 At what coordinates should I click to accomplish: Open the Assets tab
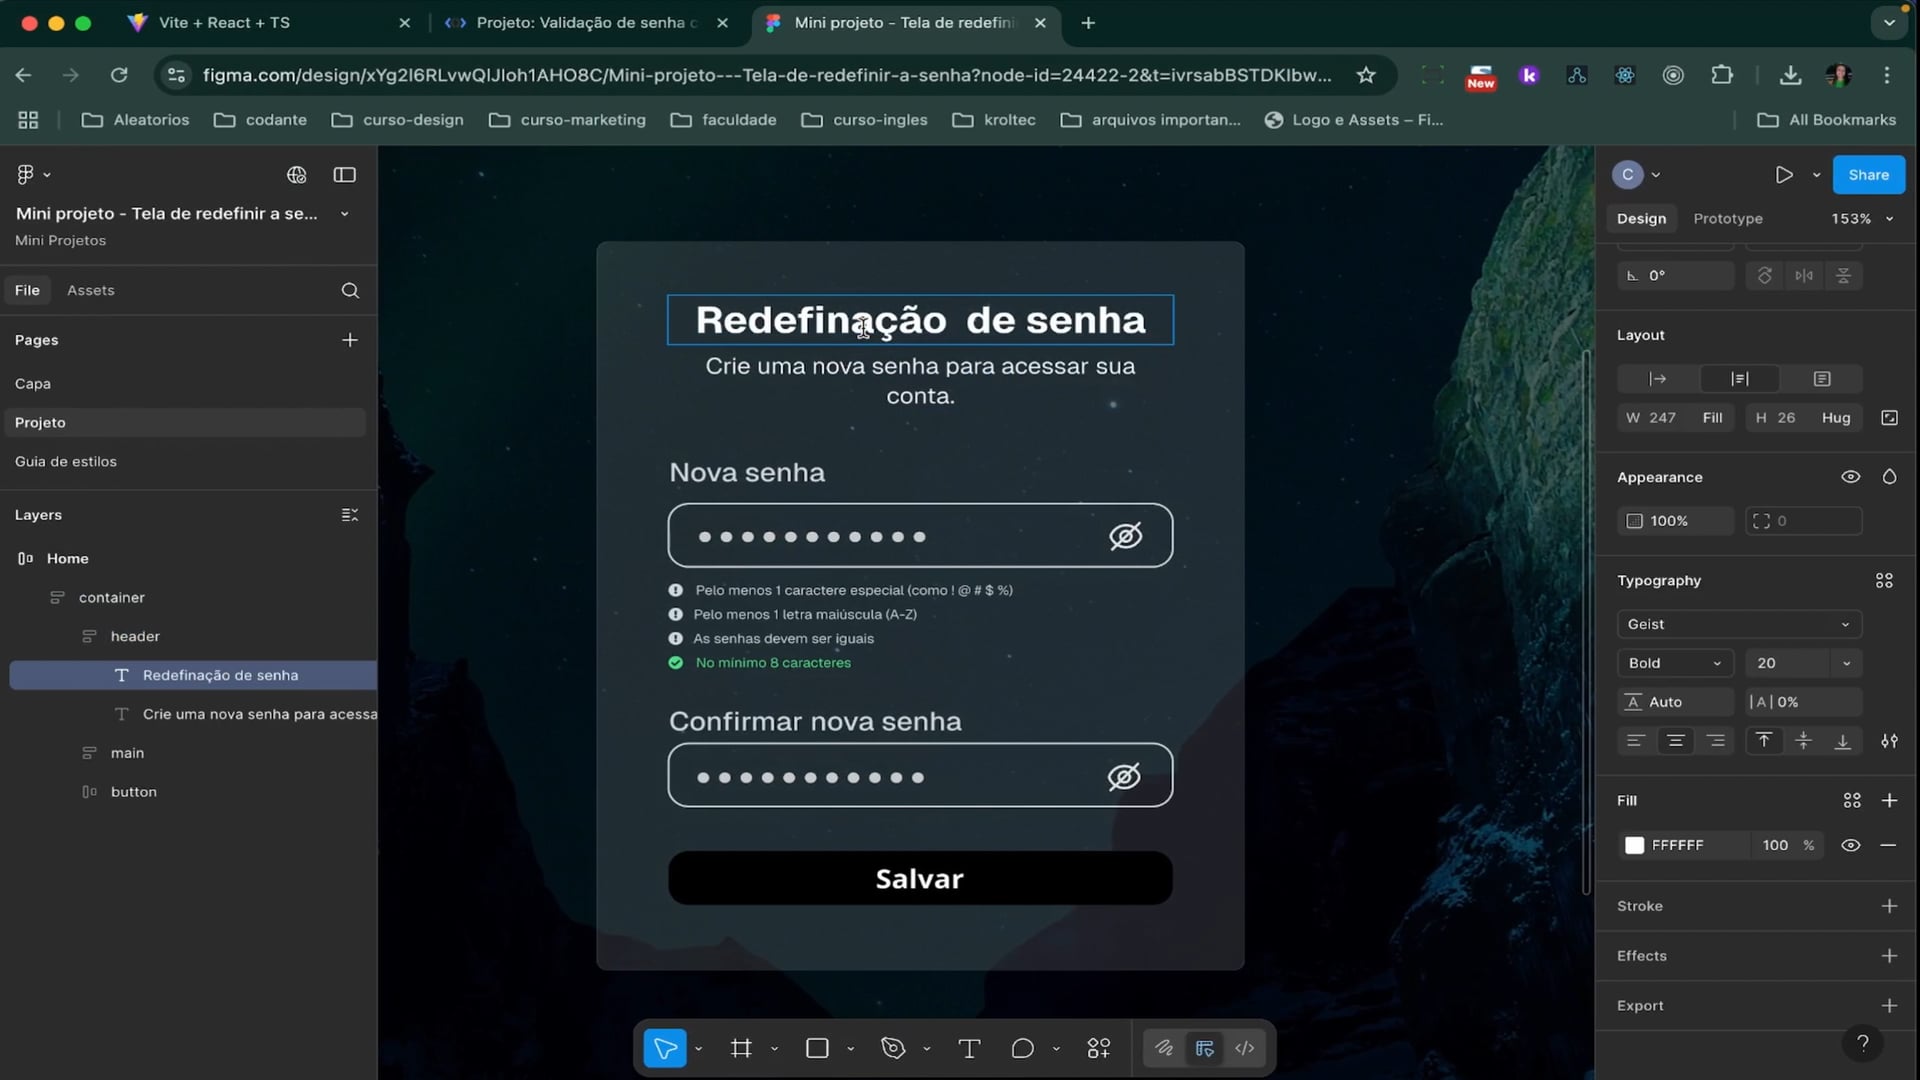(90, 290)
